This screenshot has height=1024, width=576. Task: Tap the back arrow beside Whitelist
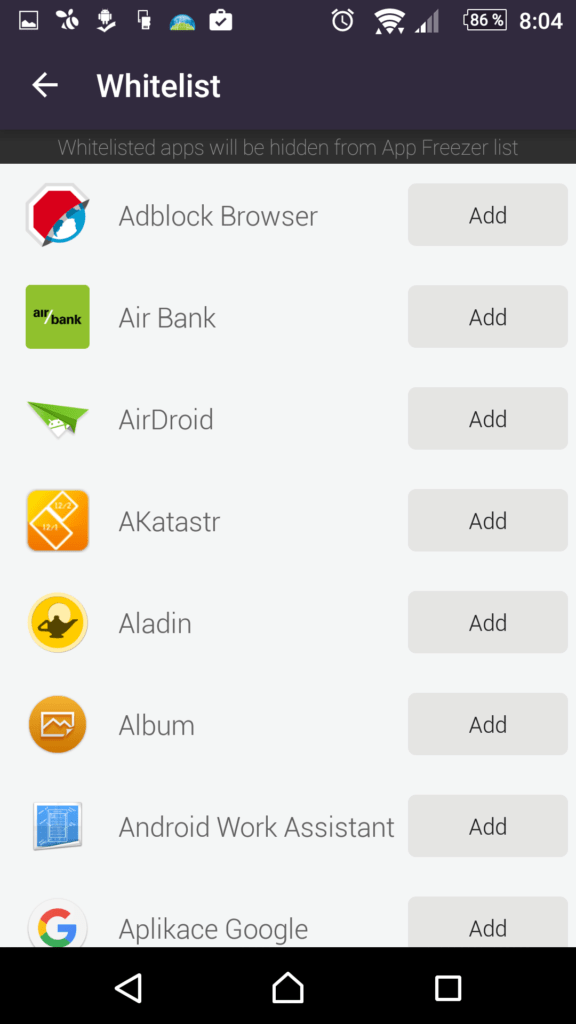tap(45, 86)
